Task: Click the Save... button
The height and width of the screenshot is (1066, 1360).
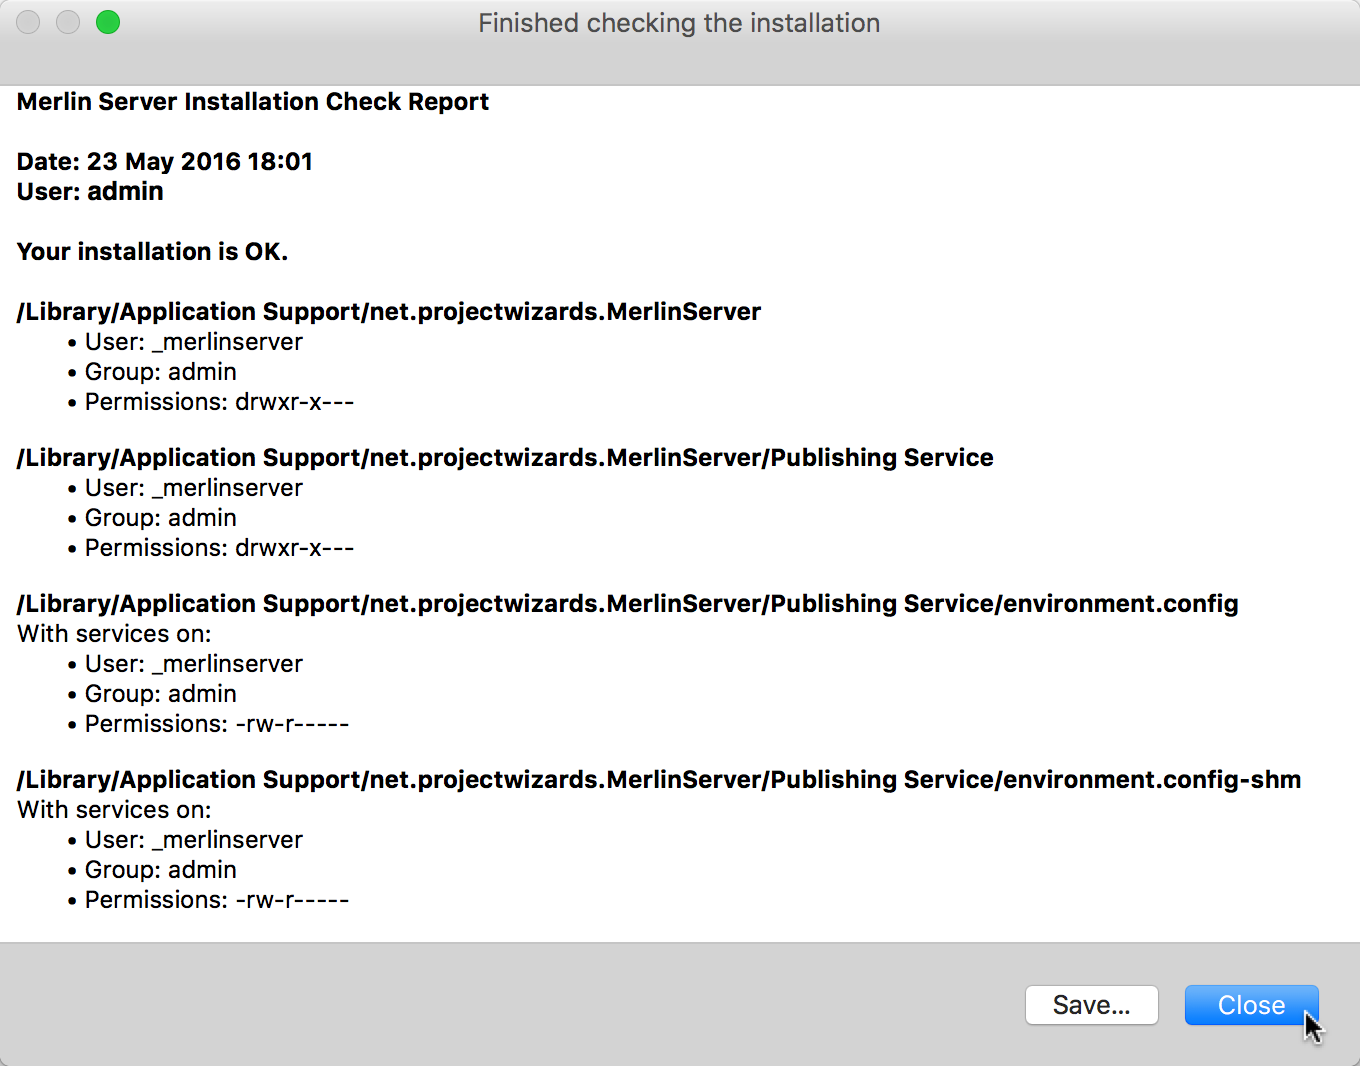Action: (x=1091, y=1005)
